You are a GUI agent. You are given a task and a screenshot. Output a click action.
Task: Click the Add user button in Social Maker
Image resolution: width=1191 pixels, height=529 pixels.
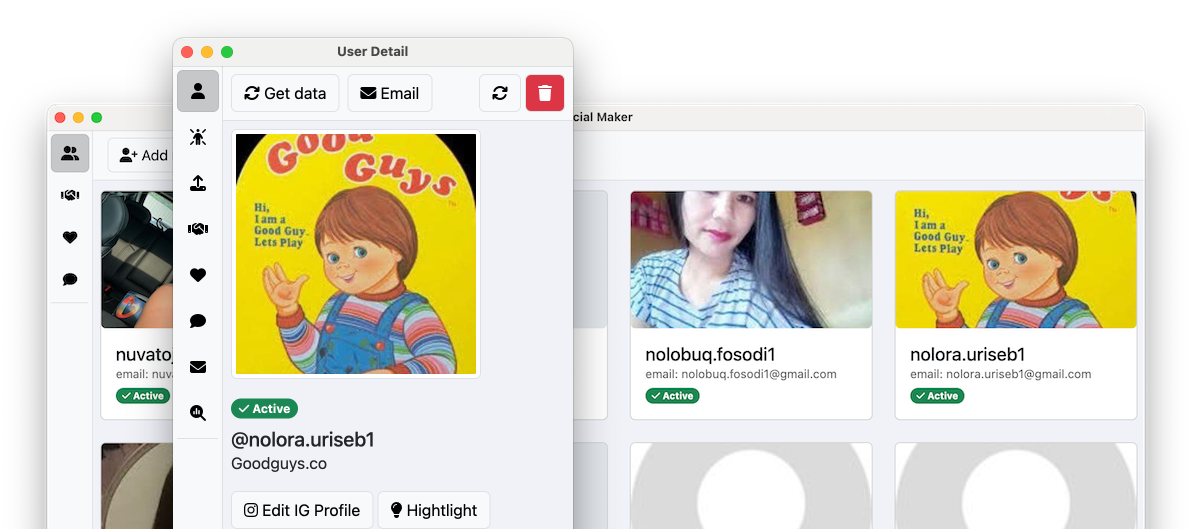pos(143,155)
